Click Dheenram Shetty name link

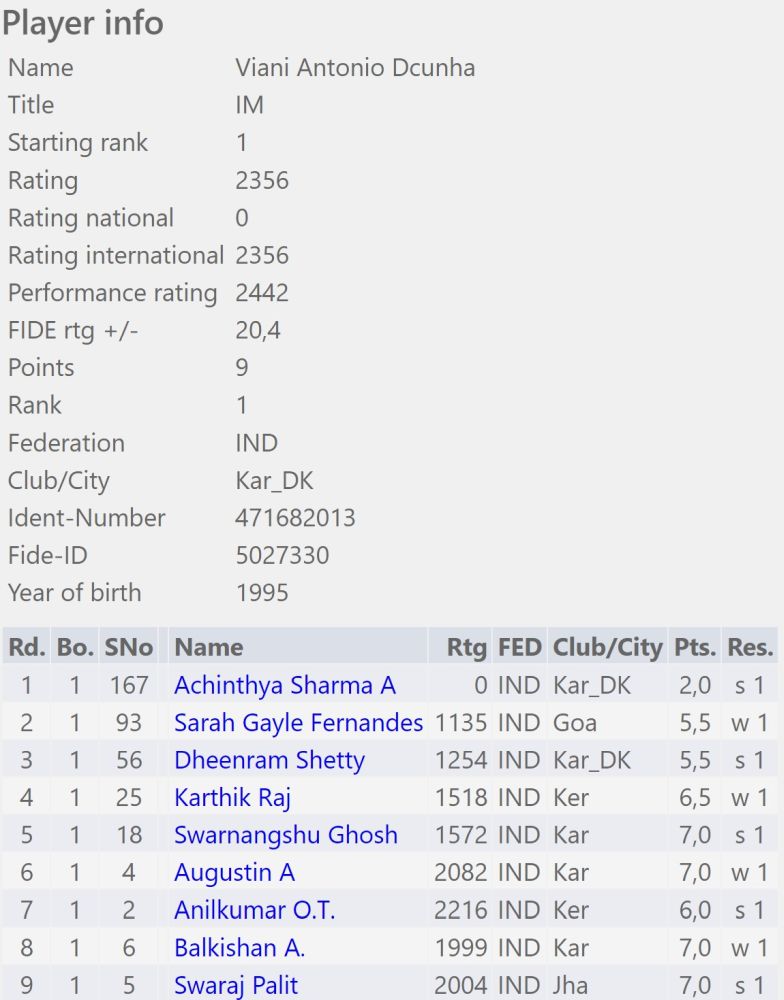[269, 760]
